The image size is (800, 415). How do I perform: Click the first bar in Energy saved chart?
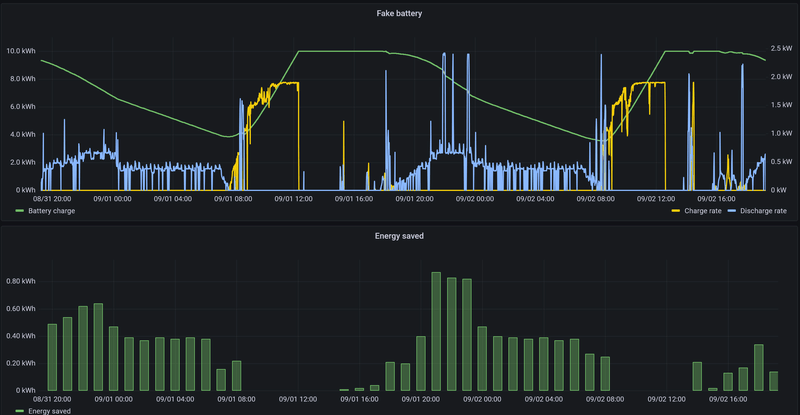click(x=52, y=357)
